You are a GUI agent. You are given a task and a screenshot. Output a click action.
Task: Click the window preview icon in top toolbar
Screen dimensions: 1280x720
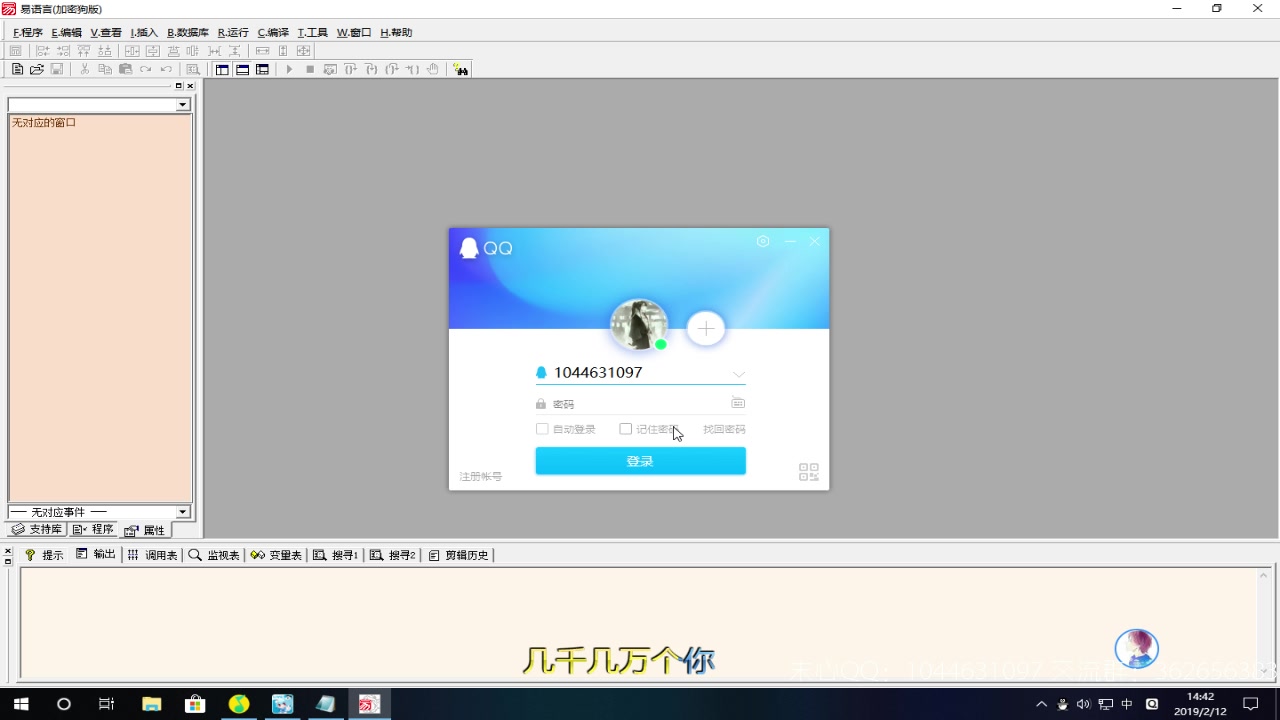pyautogui.click(x=15, y=50)
